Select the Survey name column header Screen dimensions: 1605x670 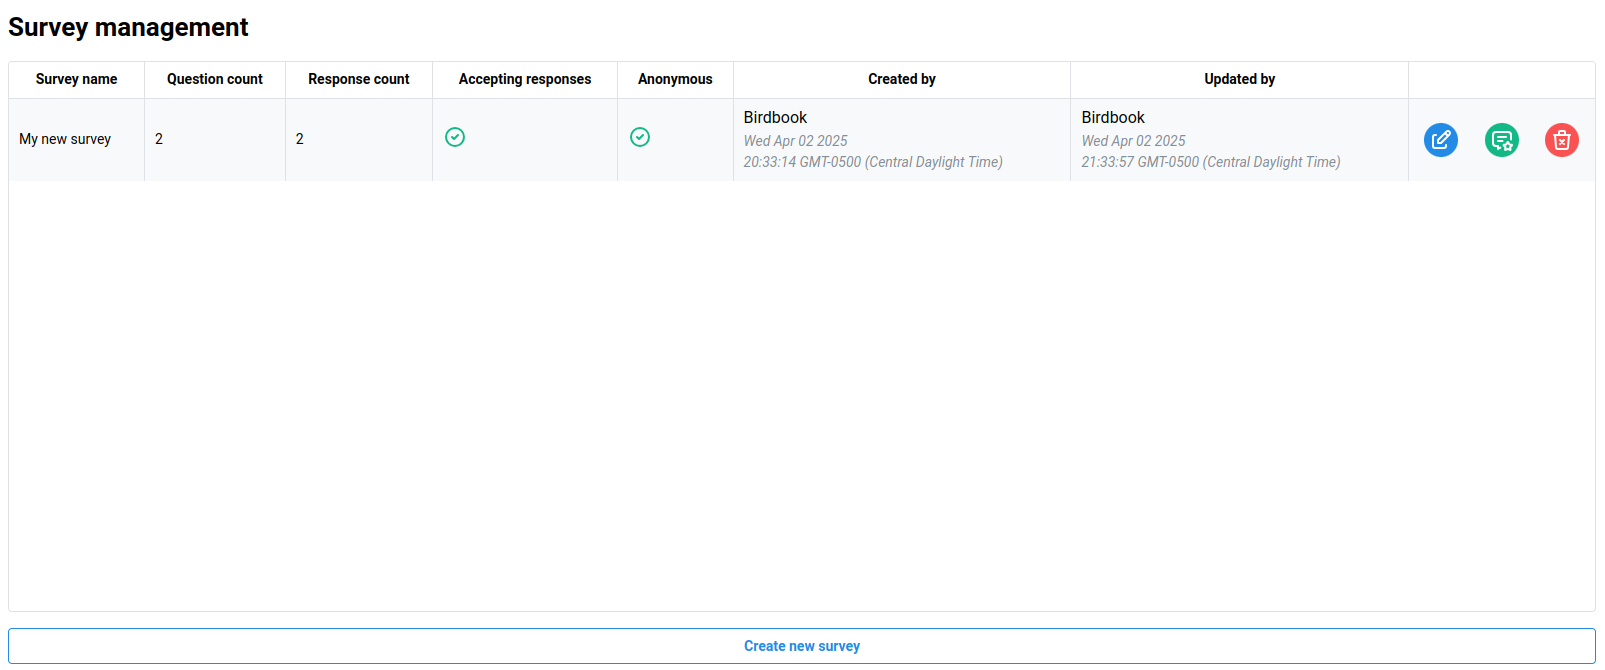[76, 79]
